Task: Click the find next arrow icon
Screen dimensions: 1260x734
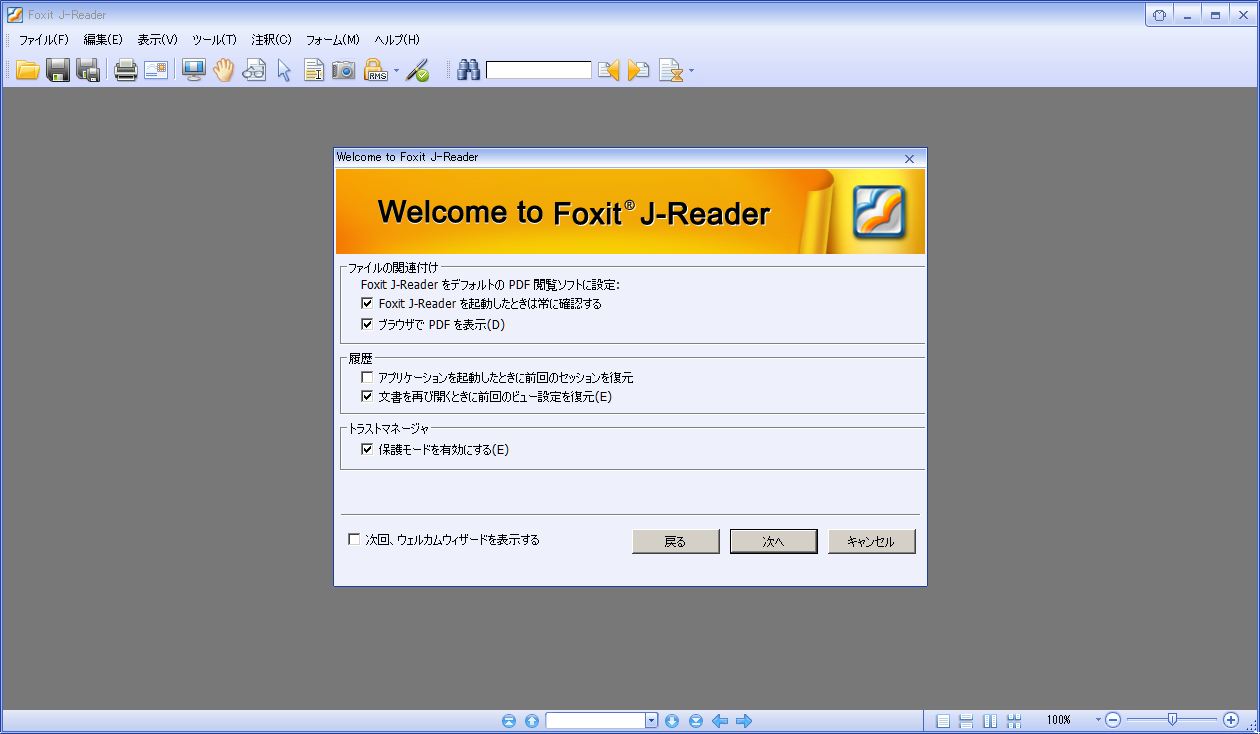Action: pos(638,70)
